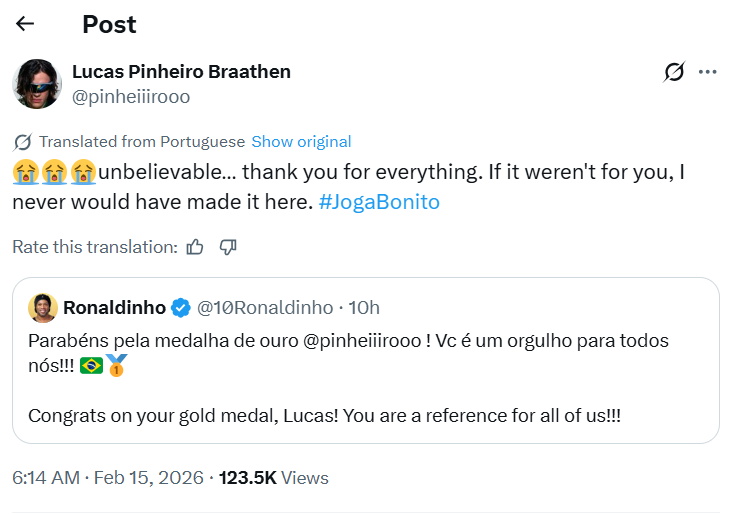The image size is (731, 514).
Task: Open the Grok icon beside the author
Action: point(674,72)
